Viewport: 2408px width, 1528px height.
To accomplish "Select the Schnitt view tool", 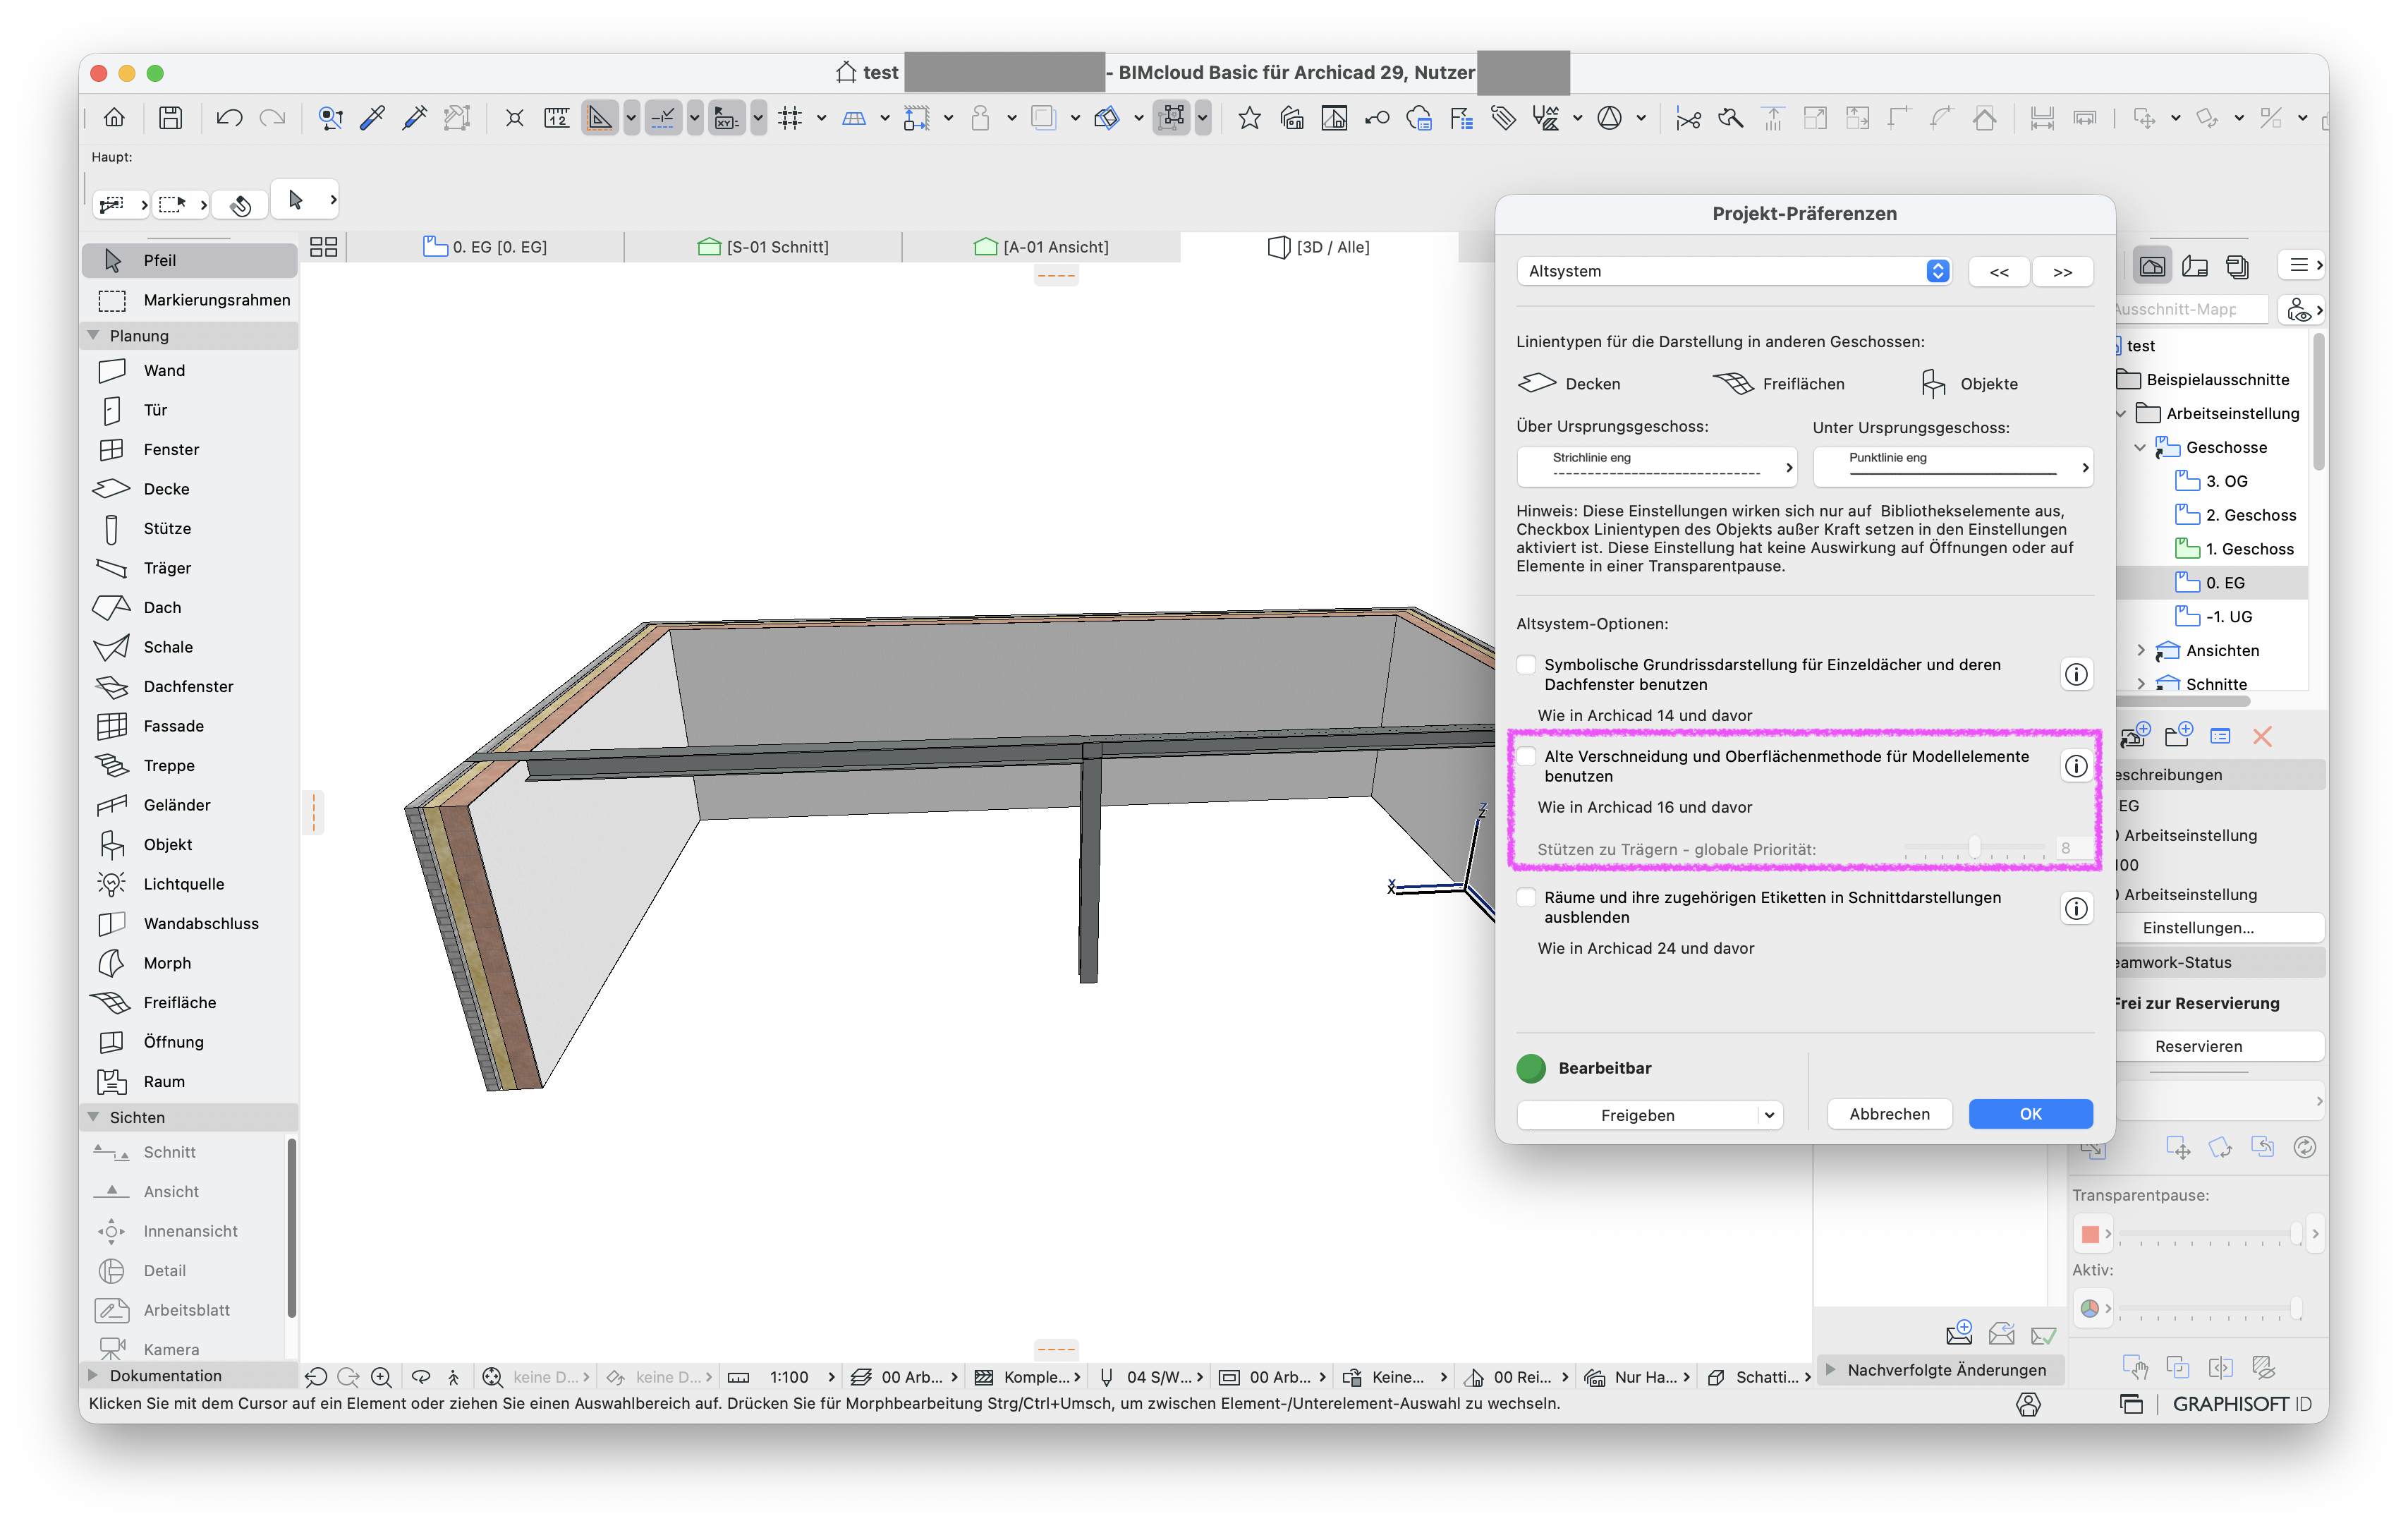I will coord(189,1152).
